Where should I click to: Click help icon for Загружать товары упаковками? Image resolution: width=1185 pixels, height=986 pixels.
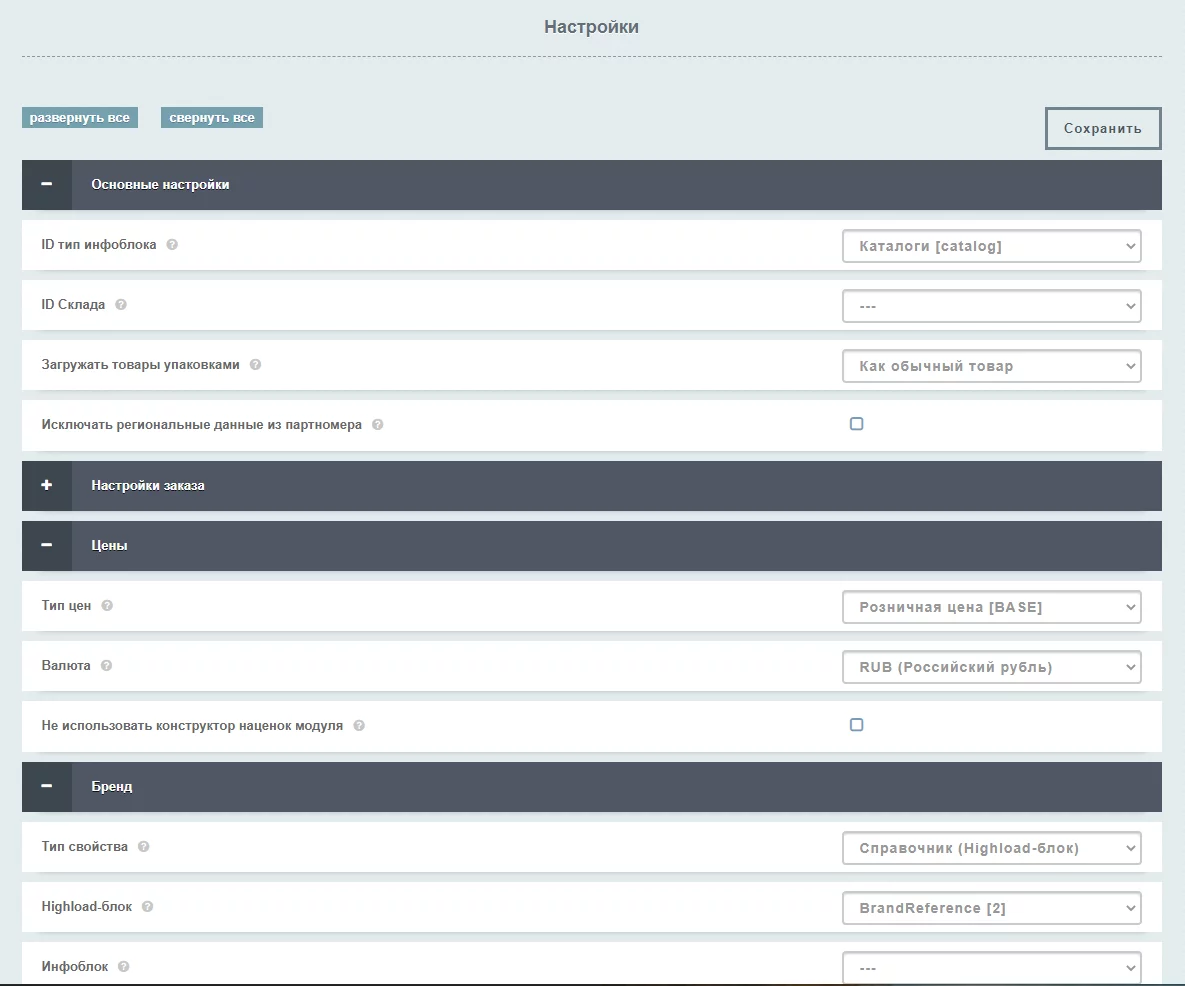point(255,365)
